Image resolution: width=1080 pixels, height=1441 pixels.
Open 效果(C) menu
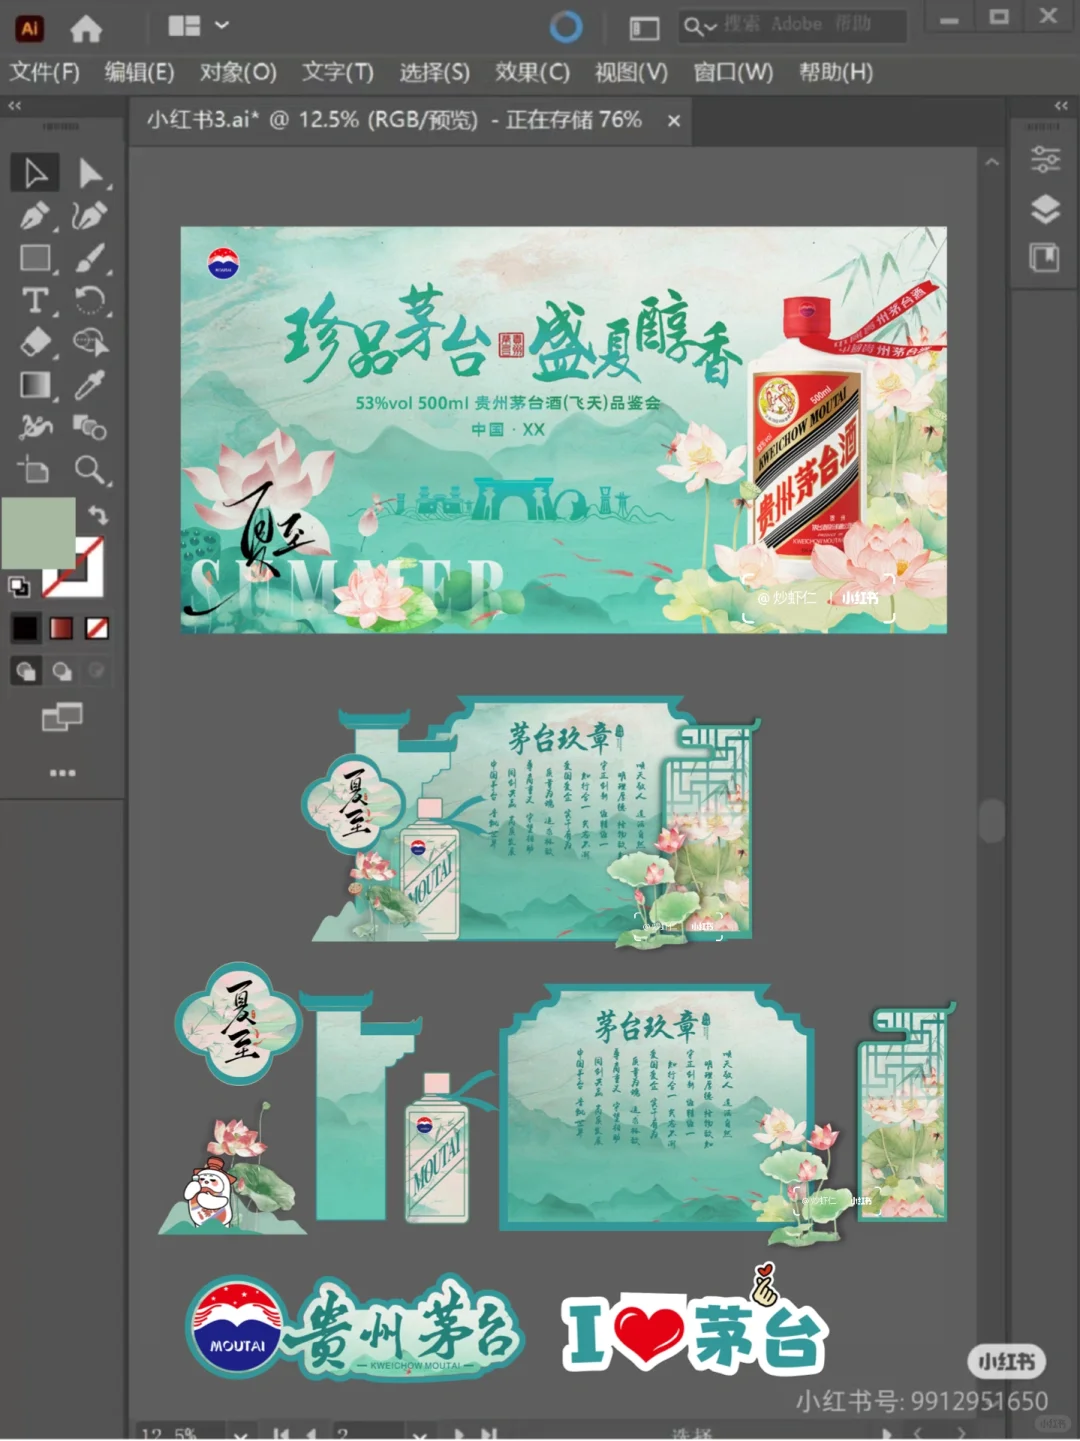coord(532,72)
